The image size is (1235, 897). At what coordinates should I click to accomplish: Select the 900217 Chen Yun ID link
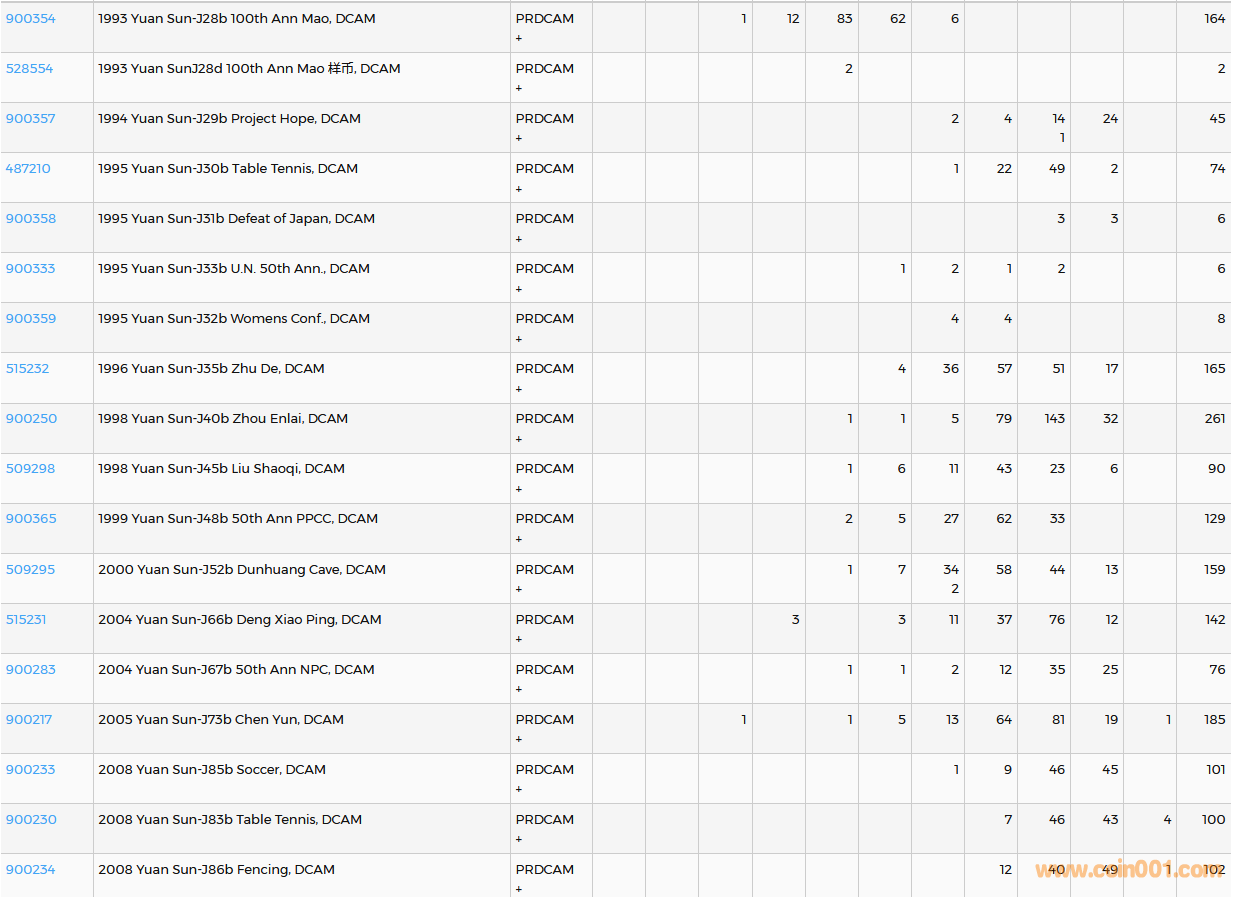(x=29, y=720)
